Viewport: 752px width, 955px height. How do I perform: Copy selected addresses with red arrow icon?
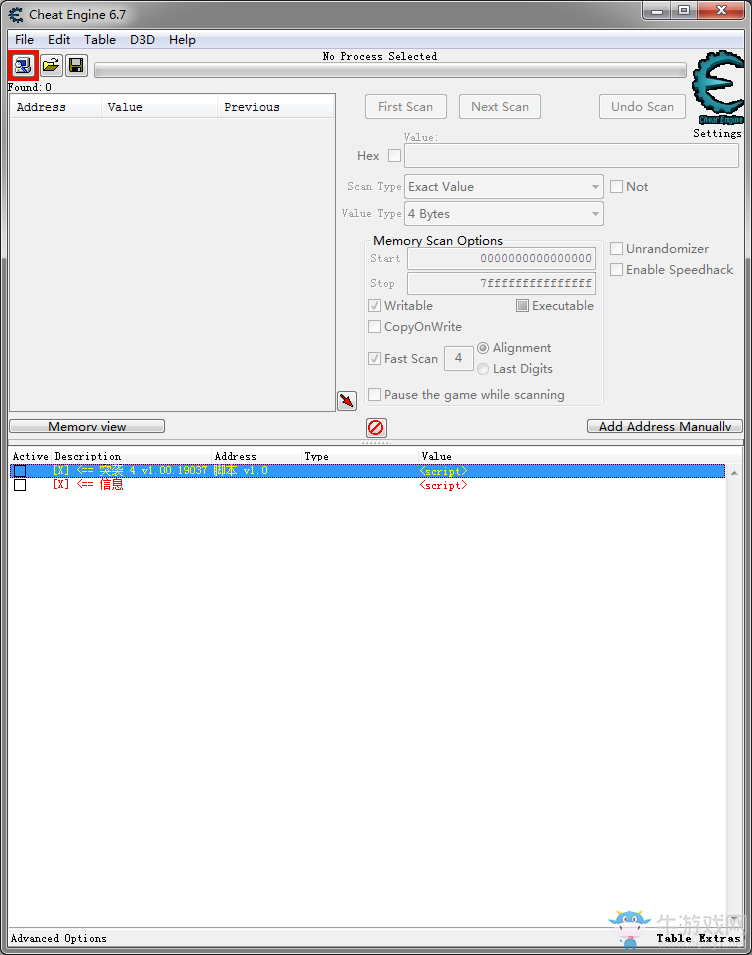347,401
